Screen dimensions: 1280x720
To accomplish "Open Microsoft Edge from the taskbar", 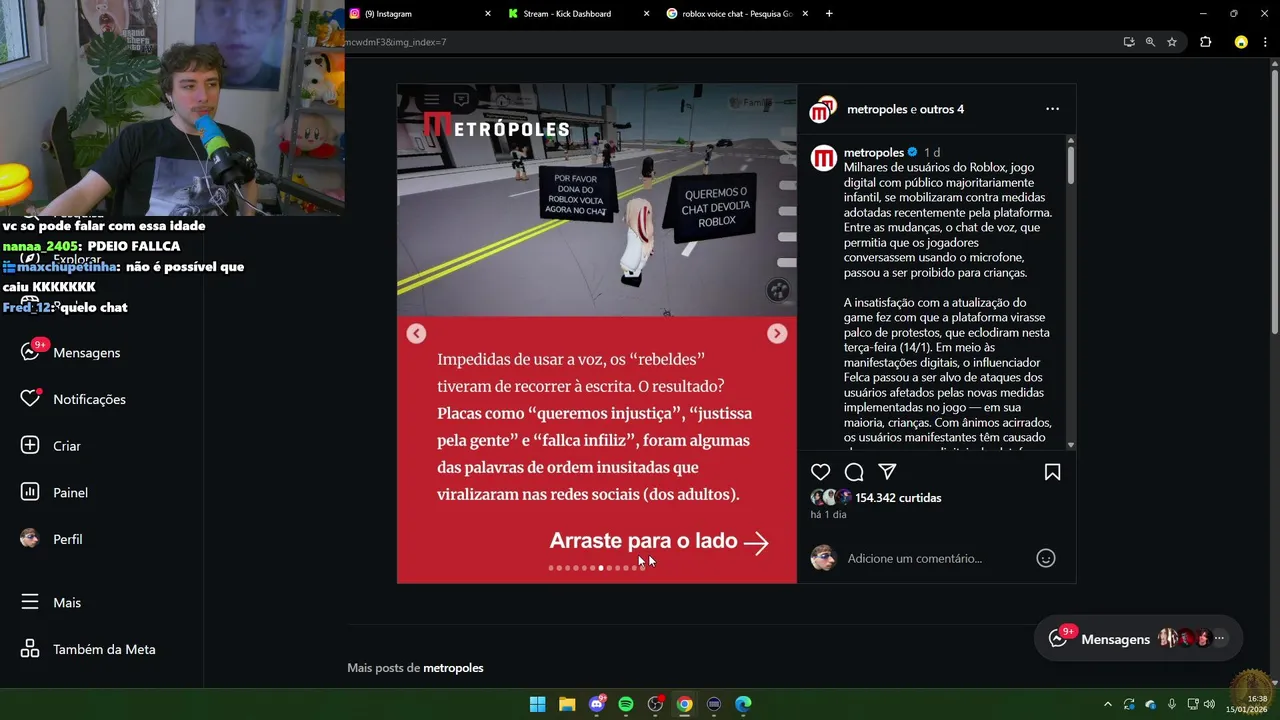I will tap(743, 704).
